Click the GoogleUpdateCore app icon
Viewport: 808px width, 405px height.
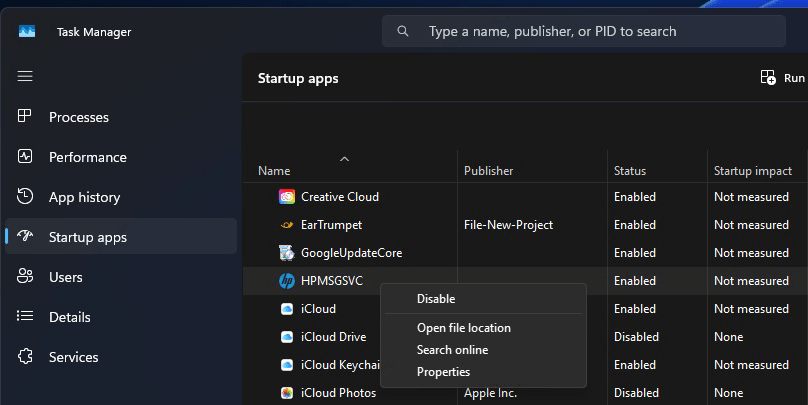287,252
